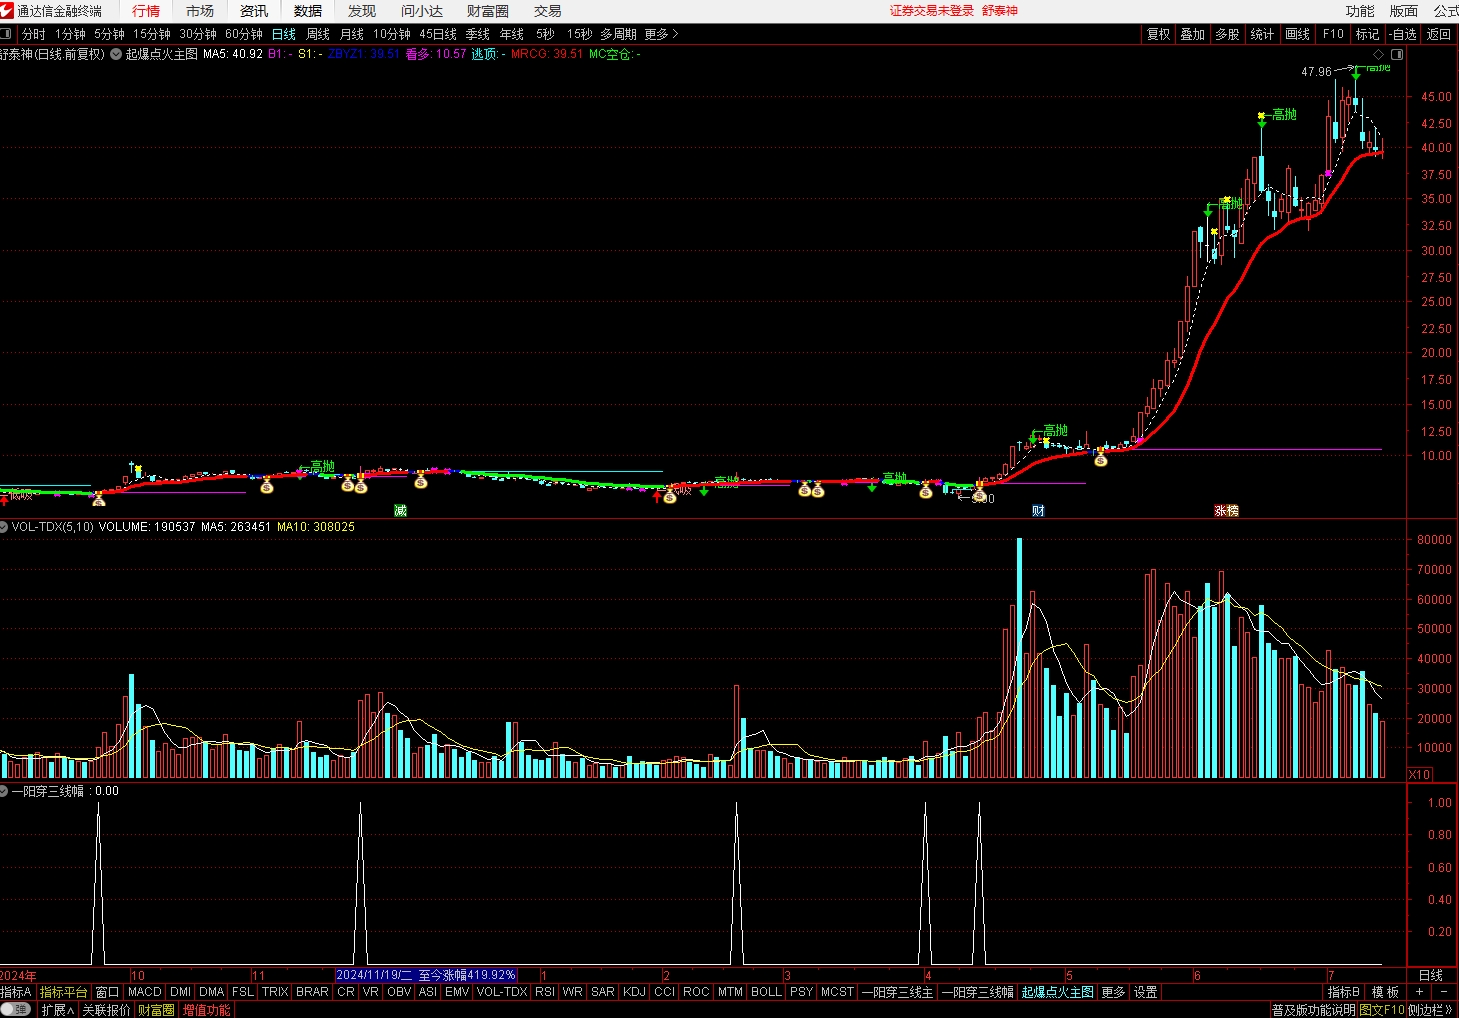Viewport: 1459px width, 1018px height.
Task: Select the KDJ indicator tab
Action: 635,992
